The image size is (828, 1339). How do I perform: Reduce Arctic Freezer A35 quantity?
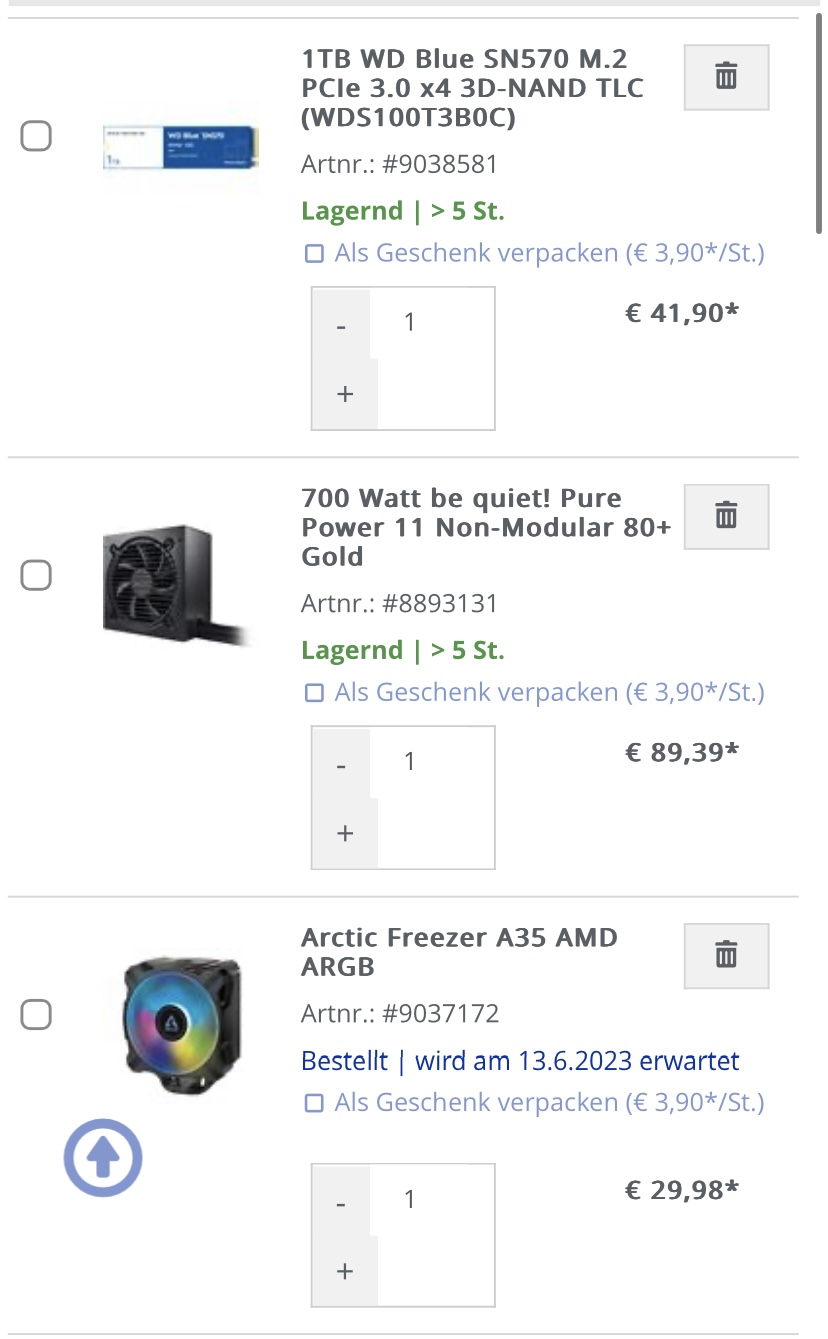tap(342, 1205)
